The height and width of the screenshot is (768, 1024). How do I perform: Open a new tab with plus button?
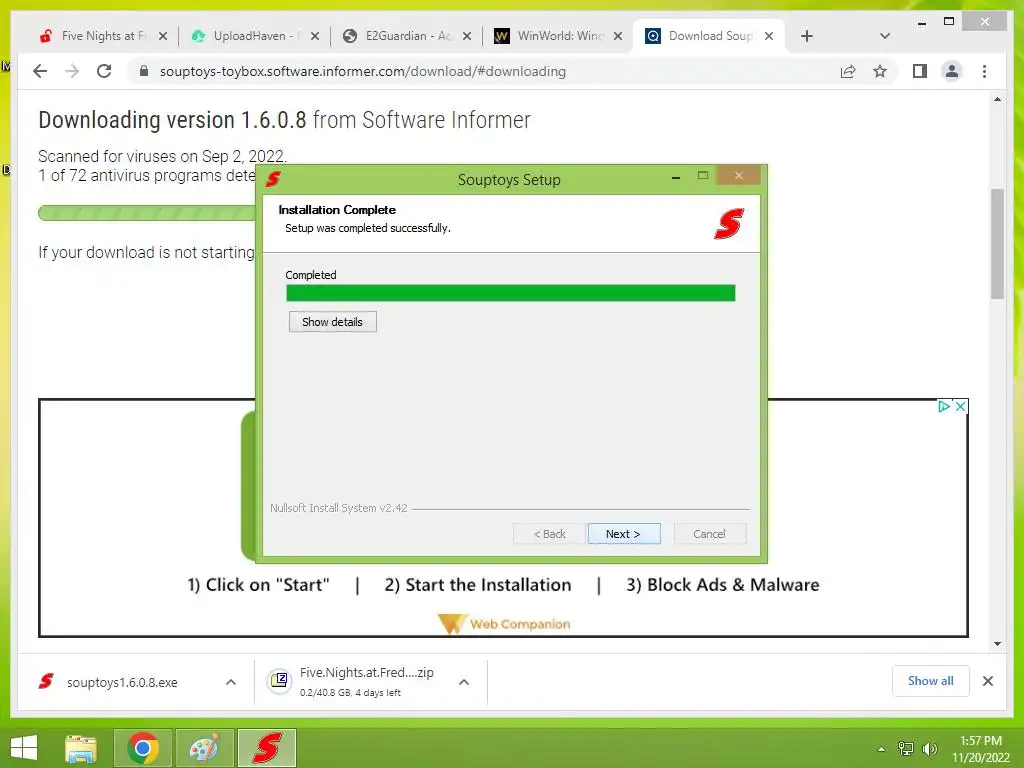coord(807,36)
